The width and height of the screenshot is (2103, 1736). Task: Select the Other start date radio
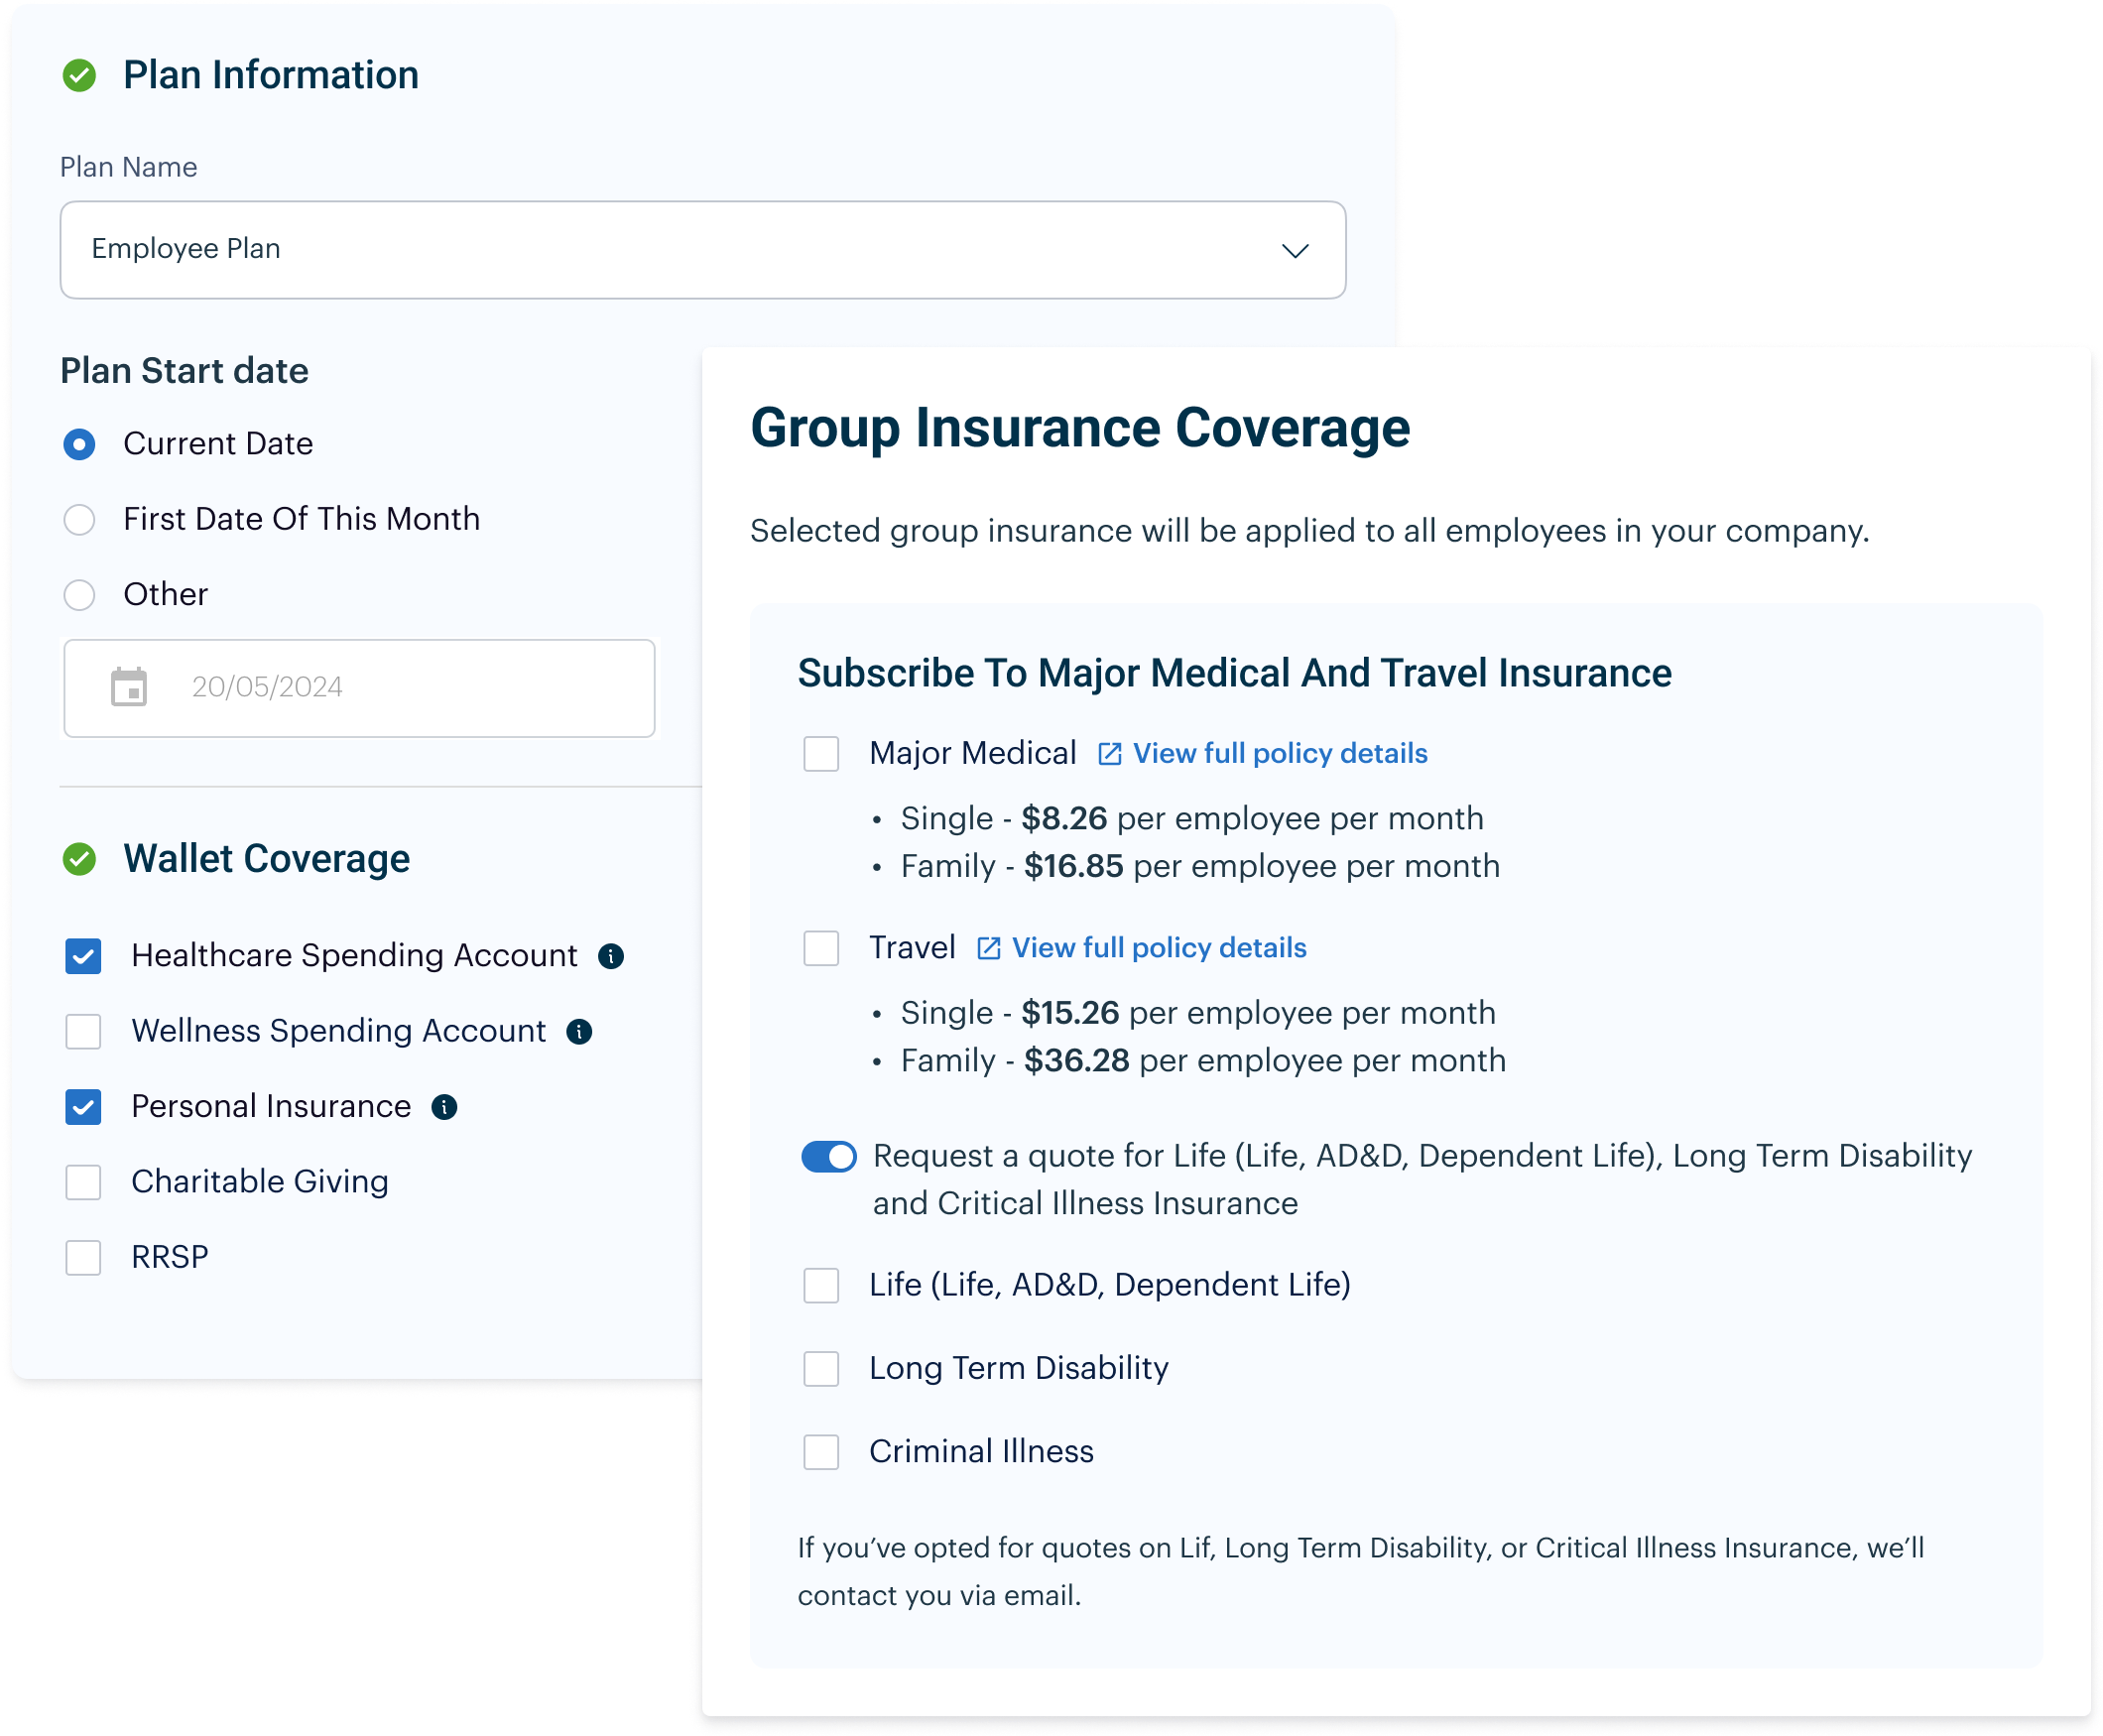(x=79, y=595)
